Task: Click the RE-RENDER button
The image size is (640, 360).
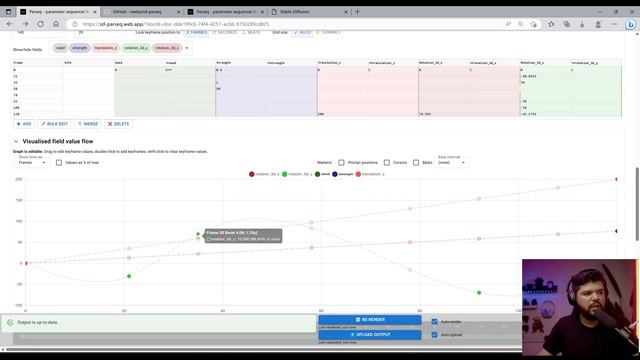Action: click(x=370, y=320)
